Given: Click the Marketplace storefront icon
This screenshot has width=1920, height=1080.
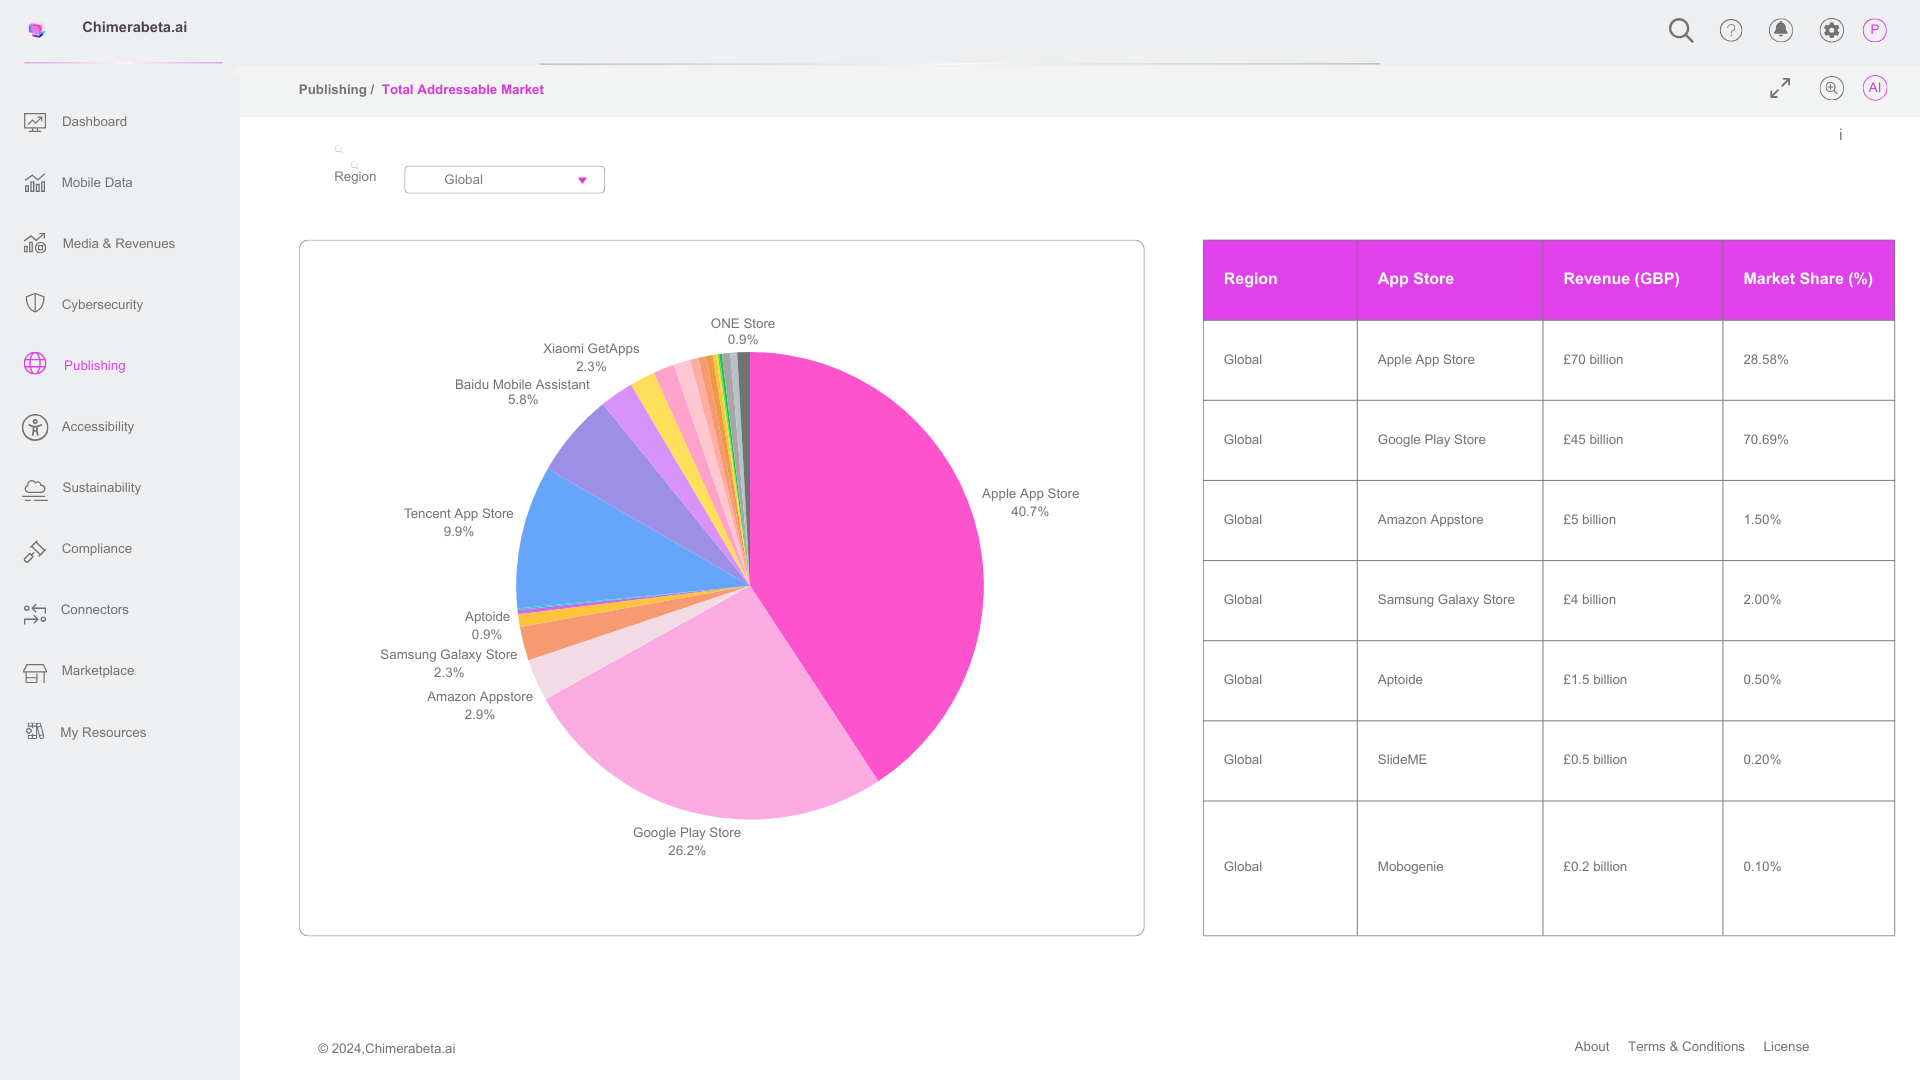Looking at the screenshot, I should (35, 673).
